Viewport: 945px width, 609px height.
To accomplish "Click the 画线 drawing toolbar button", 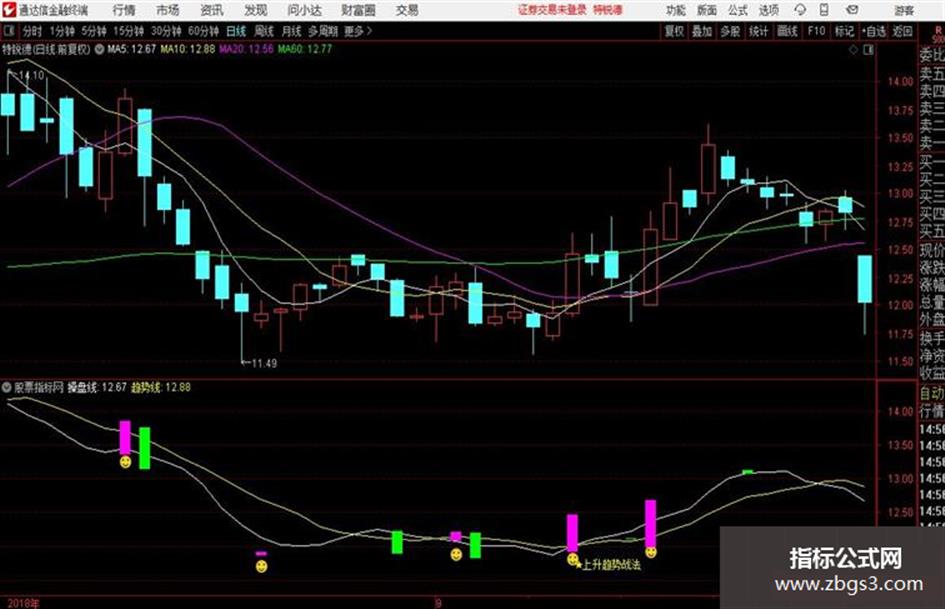I will pos(787,31).
